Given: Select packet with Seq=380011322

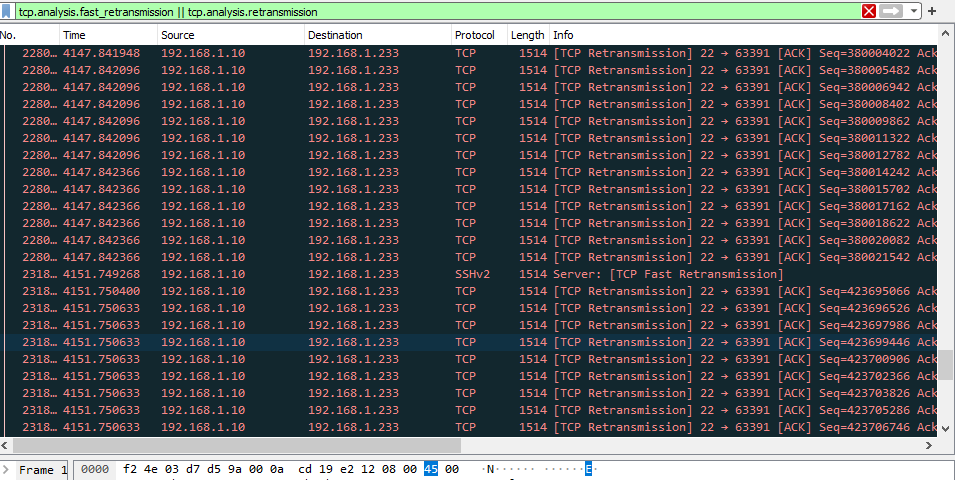Looking at the screenshot, I should pyautogui.click(x=469, y=138).
